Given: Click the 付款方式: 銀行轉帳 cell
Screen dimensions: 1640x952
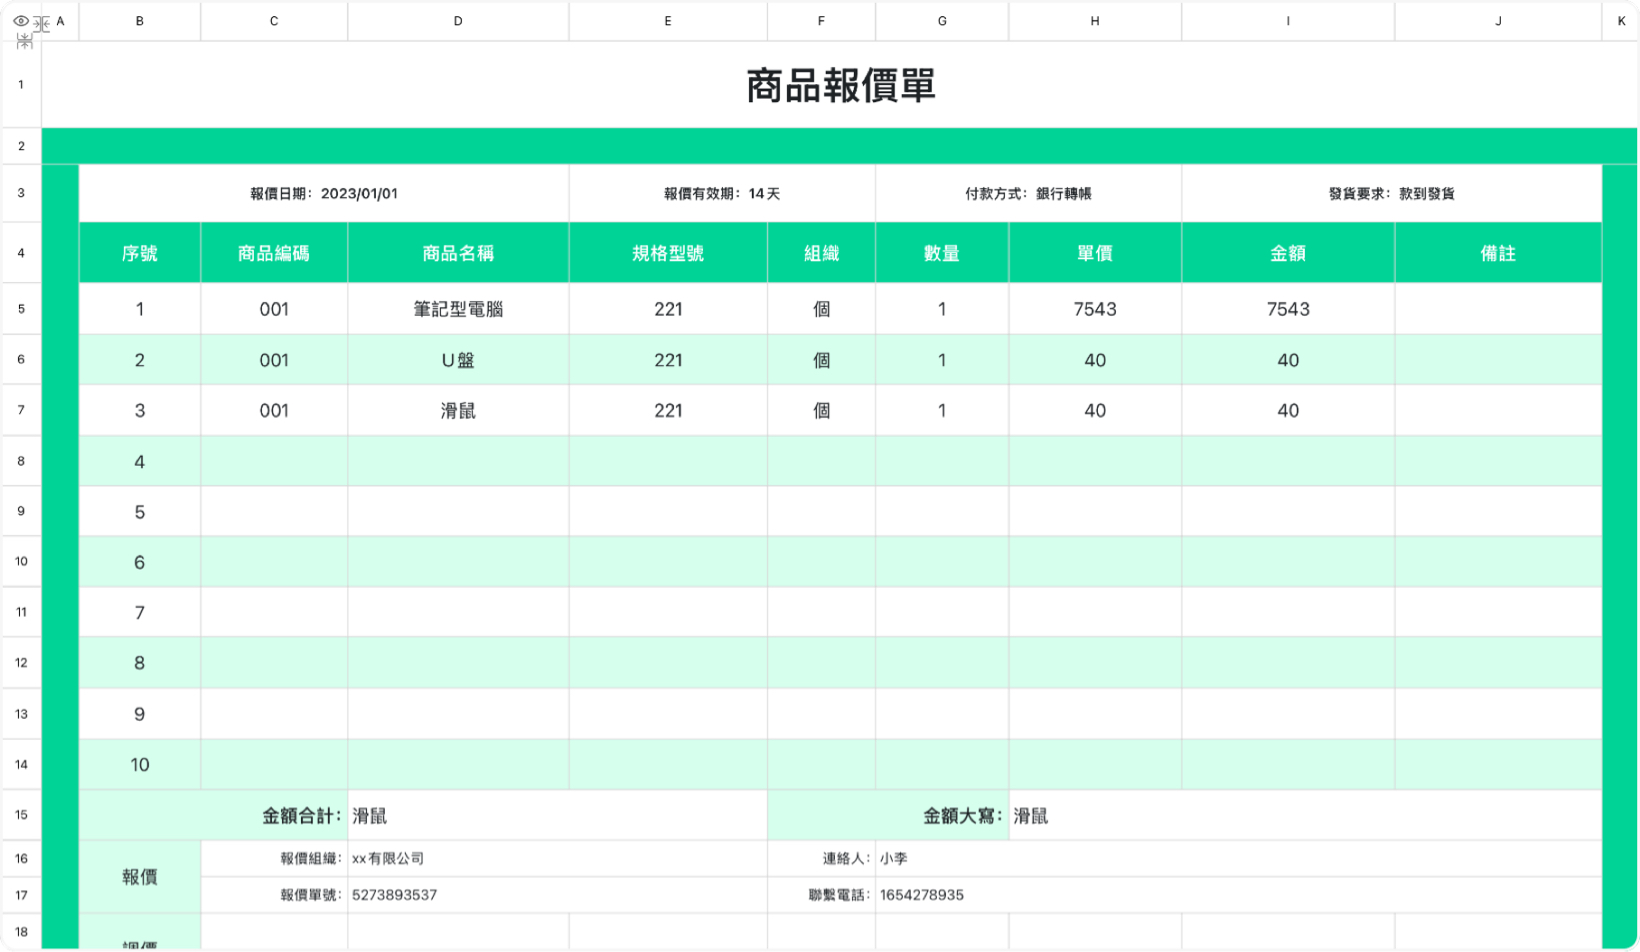Looking at the screenshot, I should [1028, 194].
